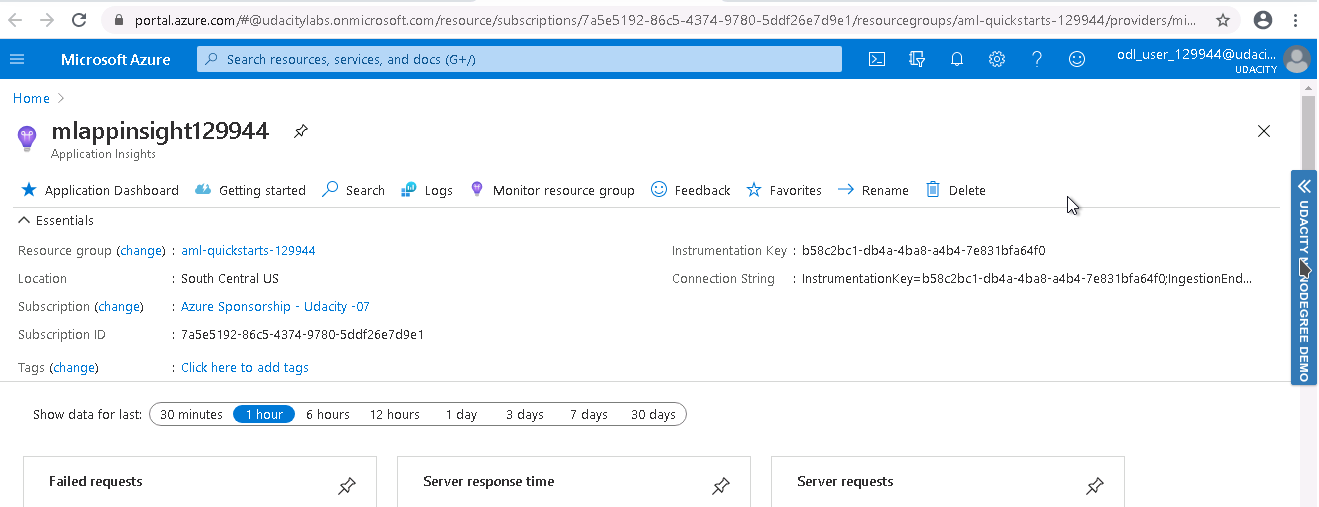
Task: Open Feedback in the command bar
Action: click(691, 190)
